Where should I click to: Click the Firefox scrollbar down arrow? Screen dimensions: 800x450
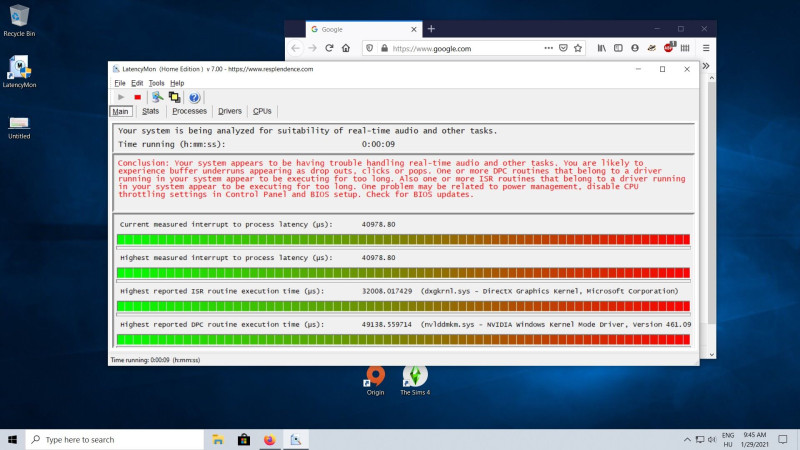(x=711, y=355)
